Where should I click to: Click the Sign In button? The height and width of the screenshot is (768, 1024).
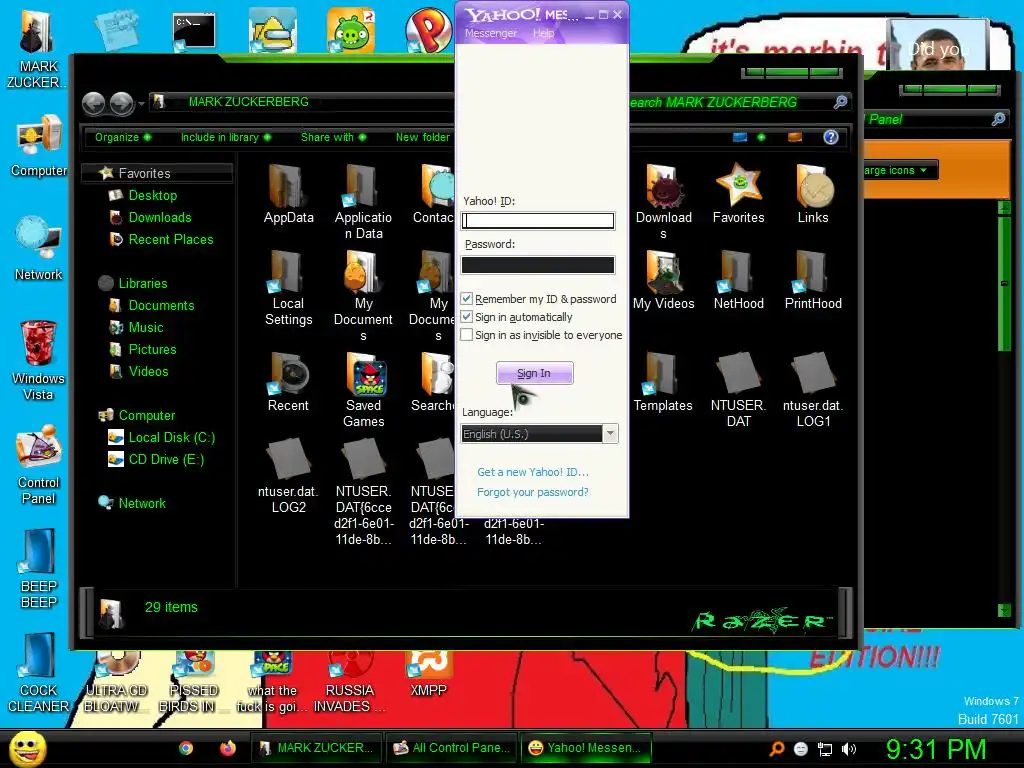[x=534, y=373]
